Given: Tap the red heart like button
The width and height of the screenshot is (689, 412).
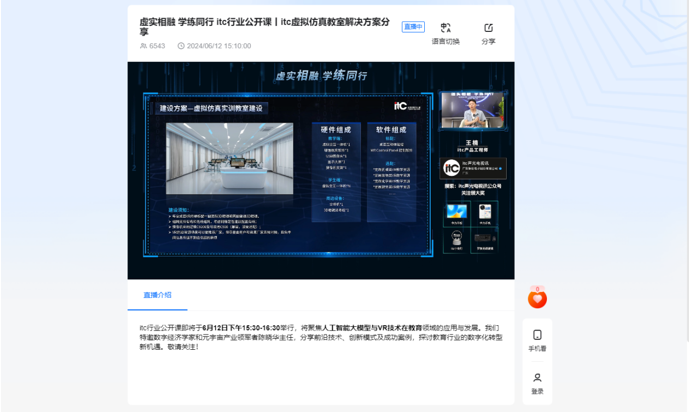Looking at the screenshot, I should (537, 299).
